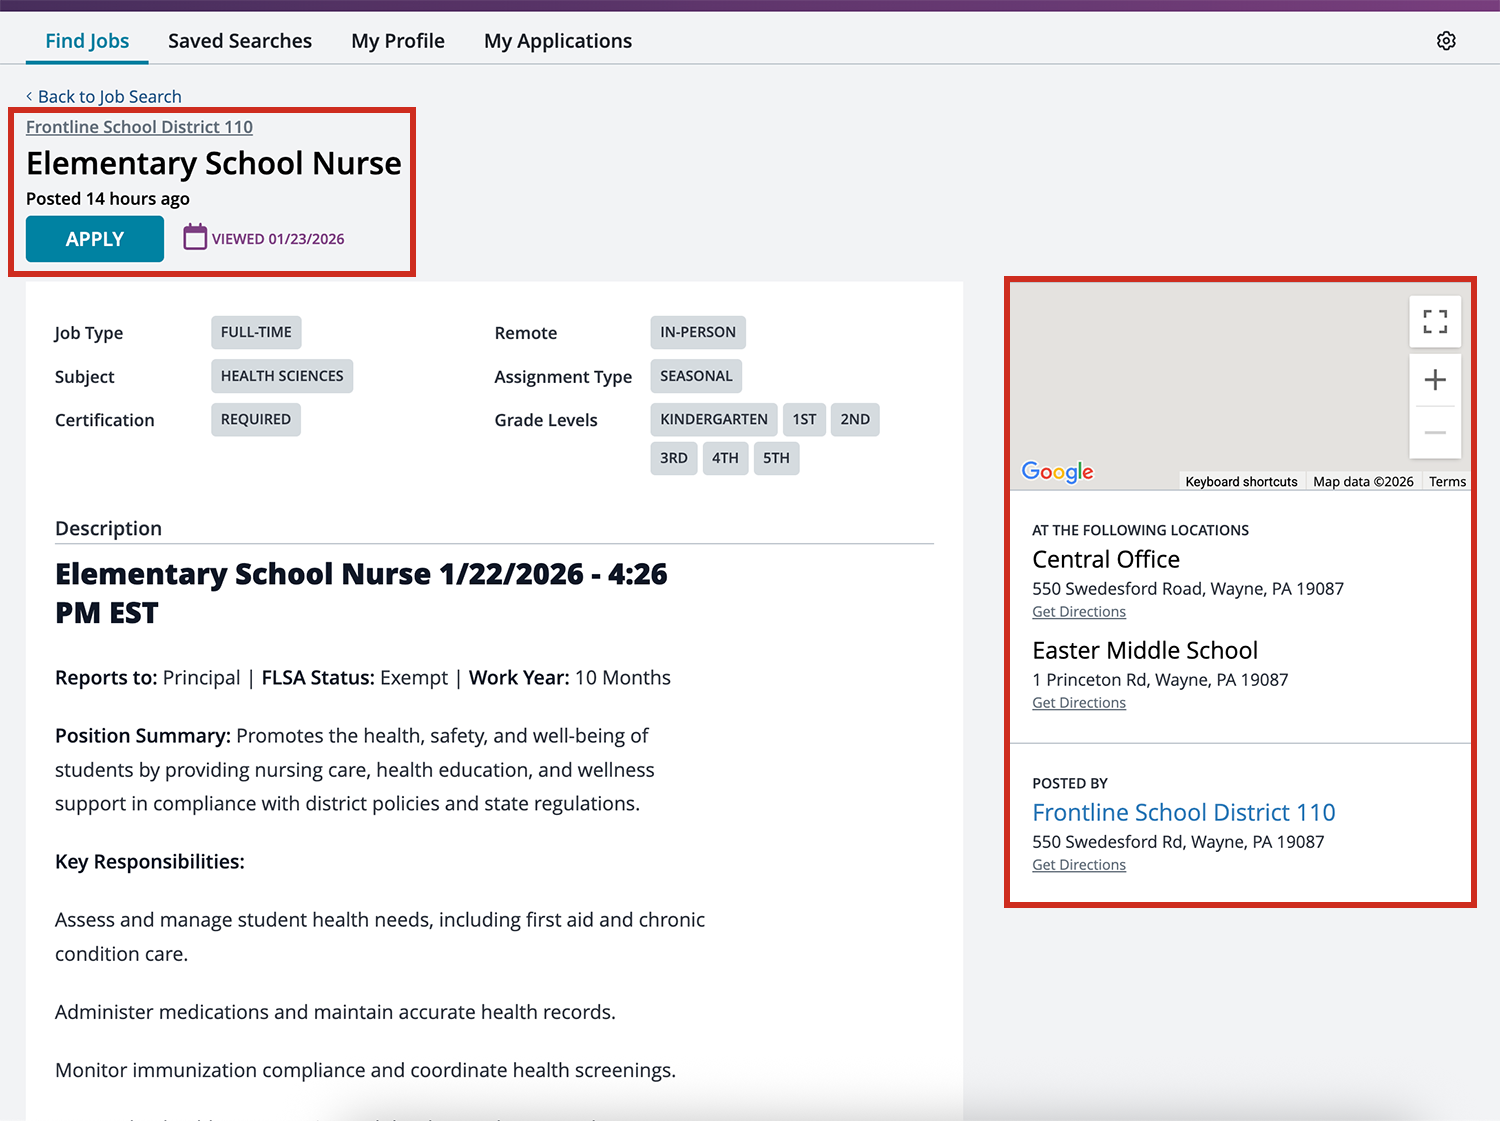Click the HEALTH SCIENCES subject tag

tap(281, 376)
